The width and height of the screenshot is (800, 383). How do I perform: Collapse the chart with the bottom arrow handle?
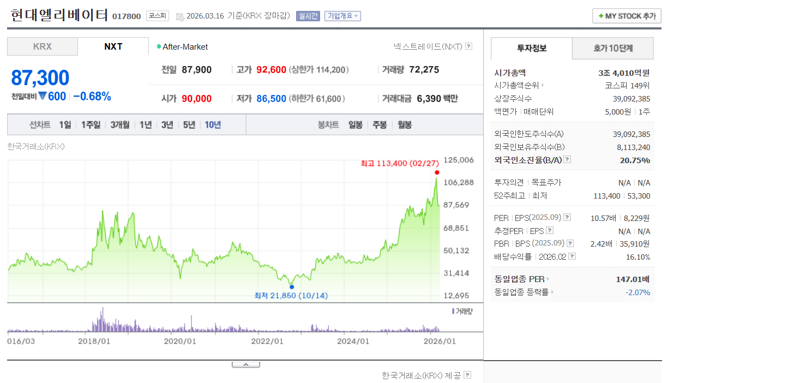coord(245,365)
